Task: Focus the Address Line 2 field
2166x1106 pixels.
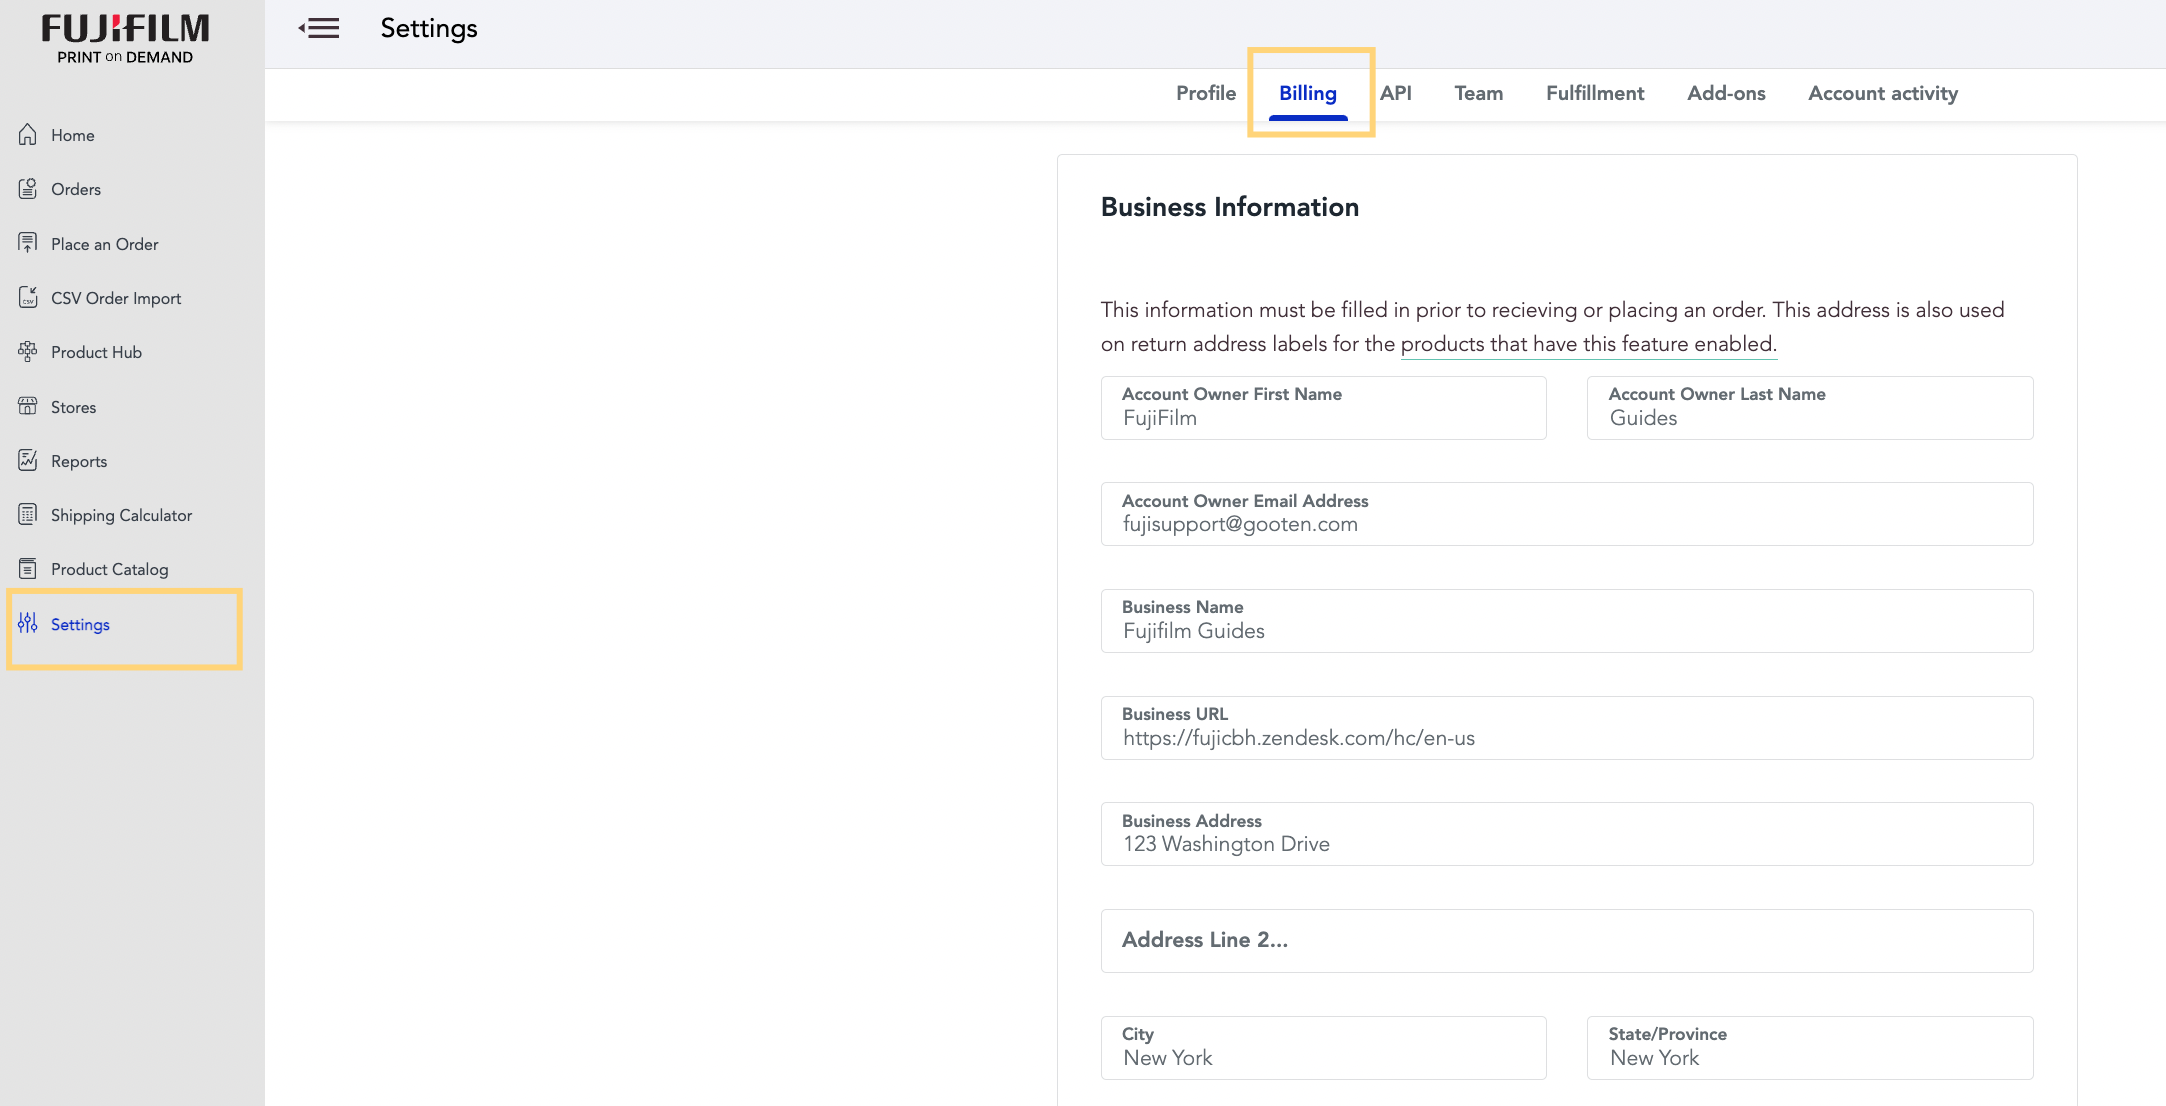Action: [1567, 940]
